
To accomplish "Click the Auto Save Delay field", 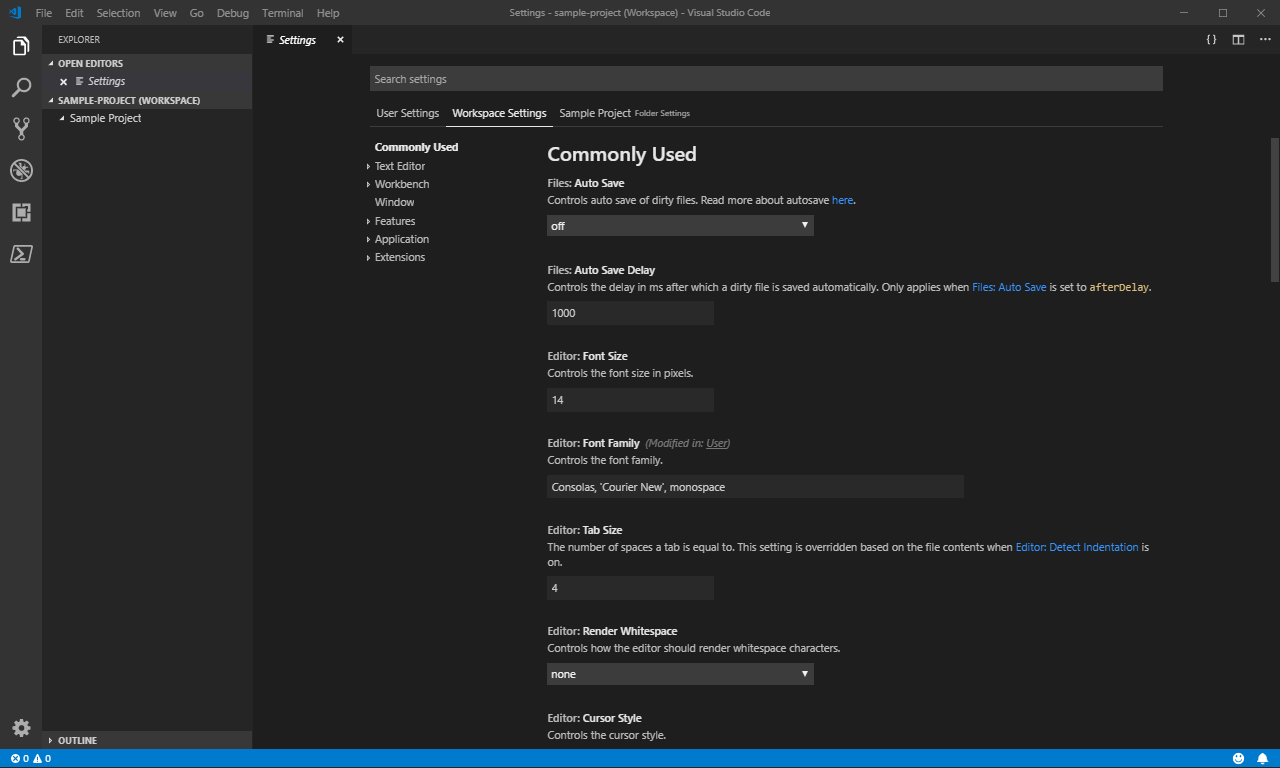I will coord(630,313).
